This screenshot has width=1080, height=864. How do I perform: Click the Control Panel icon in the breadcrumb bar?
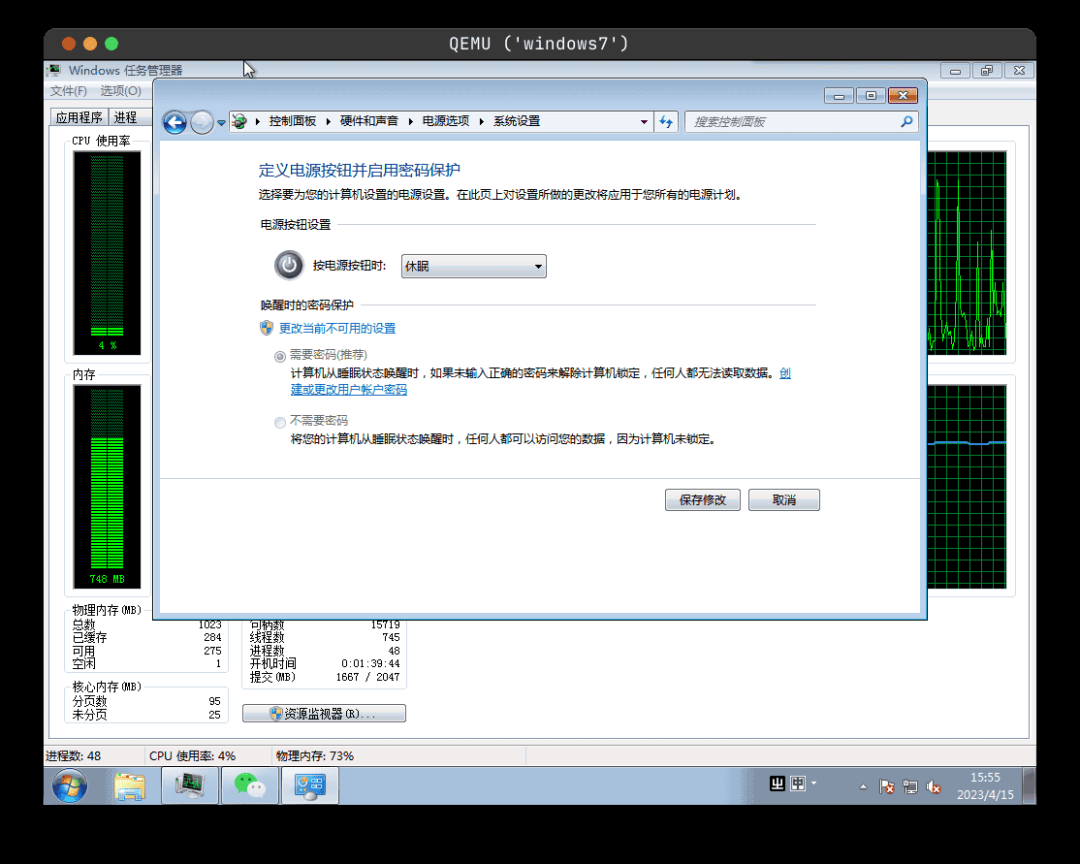pyautogui.click(x=239, y=121)
